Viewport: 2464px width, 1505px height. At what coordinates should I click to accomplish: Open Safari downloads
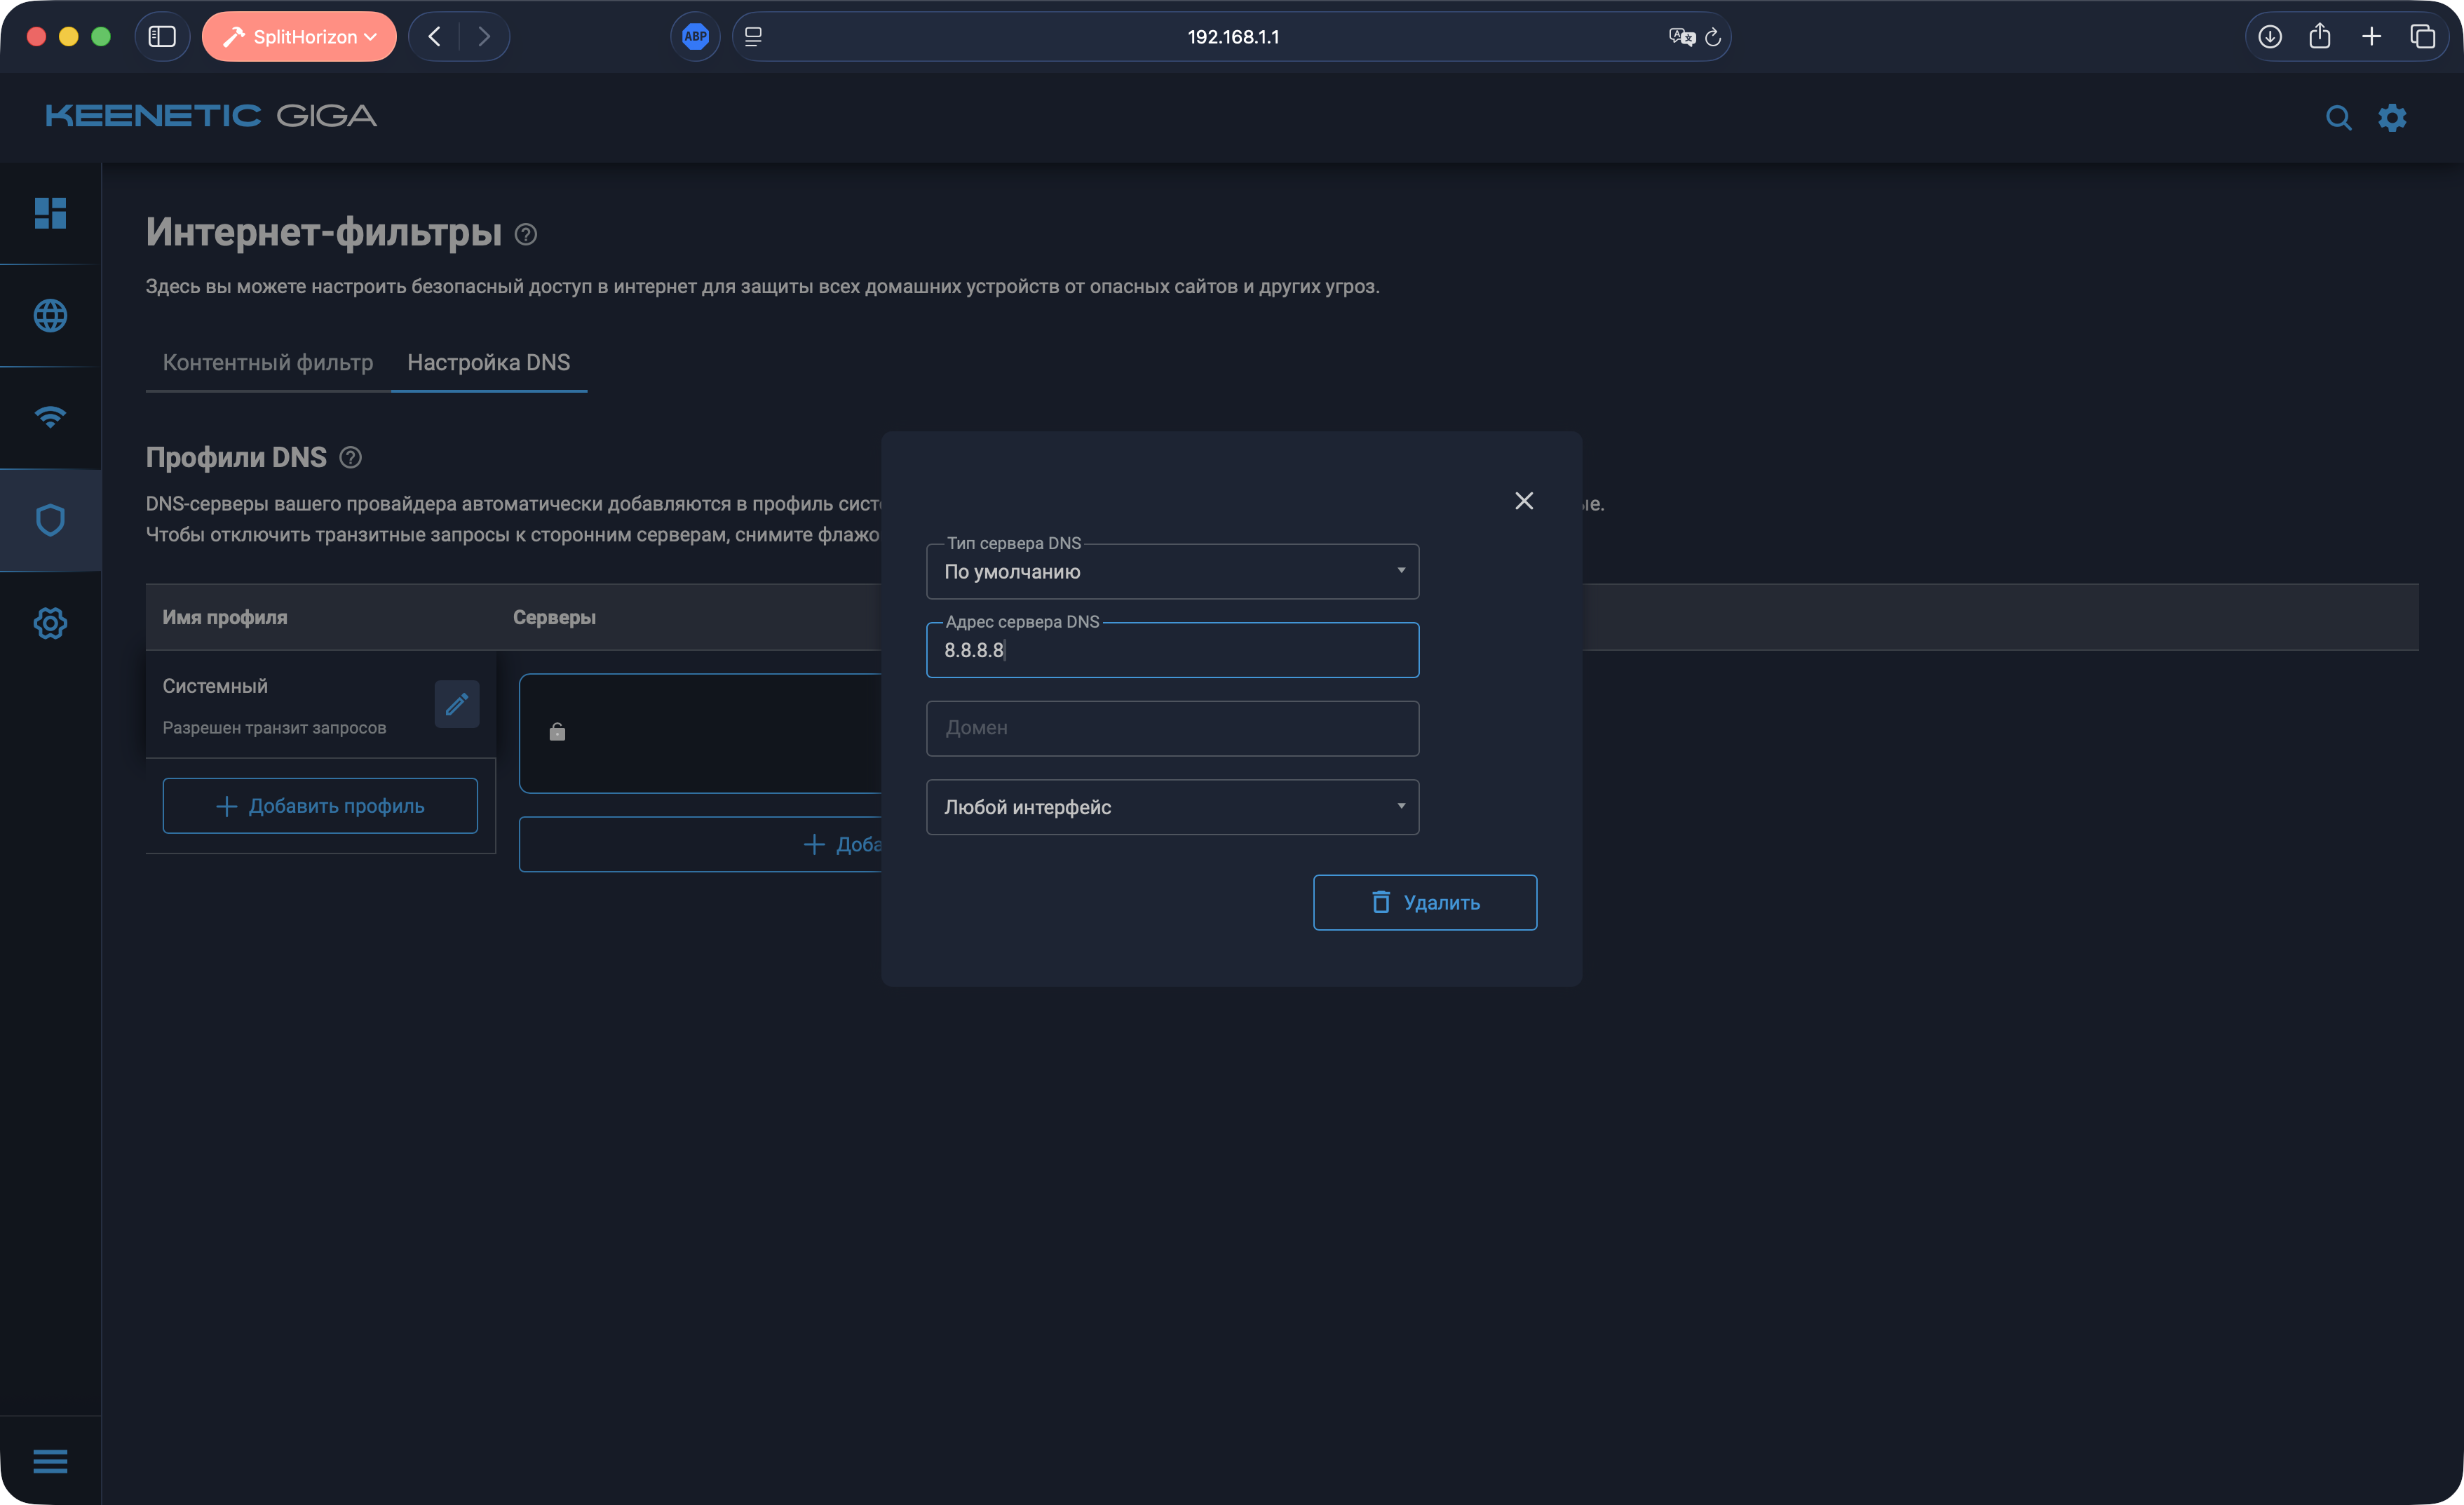click(x=2270, y=37)
